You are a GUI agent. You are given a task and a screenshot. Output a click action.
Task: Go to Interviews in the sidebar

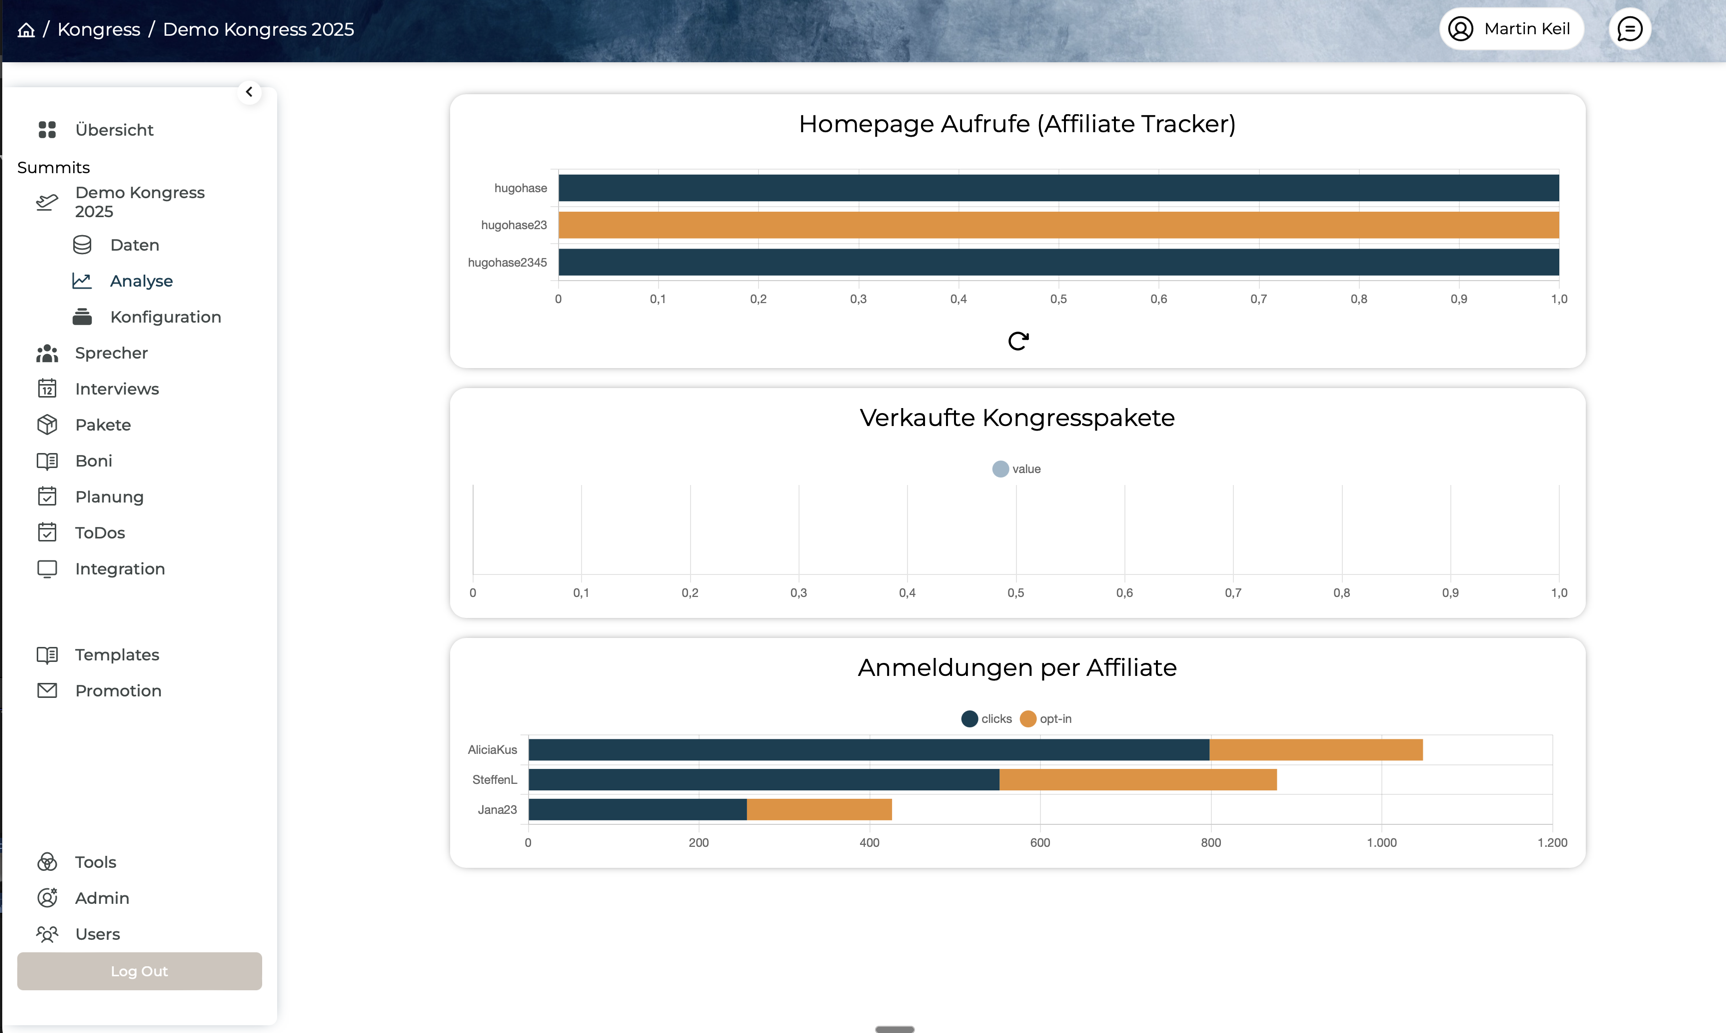click(116, 389)
